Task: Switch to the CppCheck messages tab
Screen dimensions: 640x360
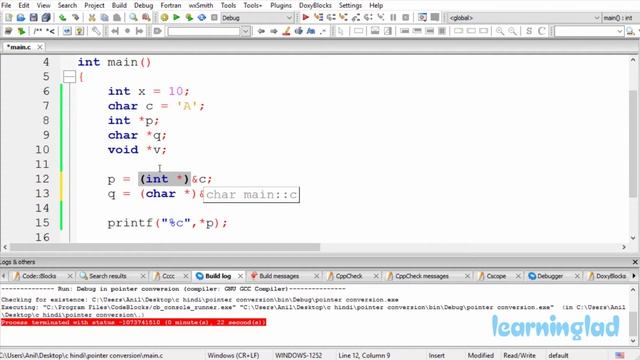Action: (422, 276)
